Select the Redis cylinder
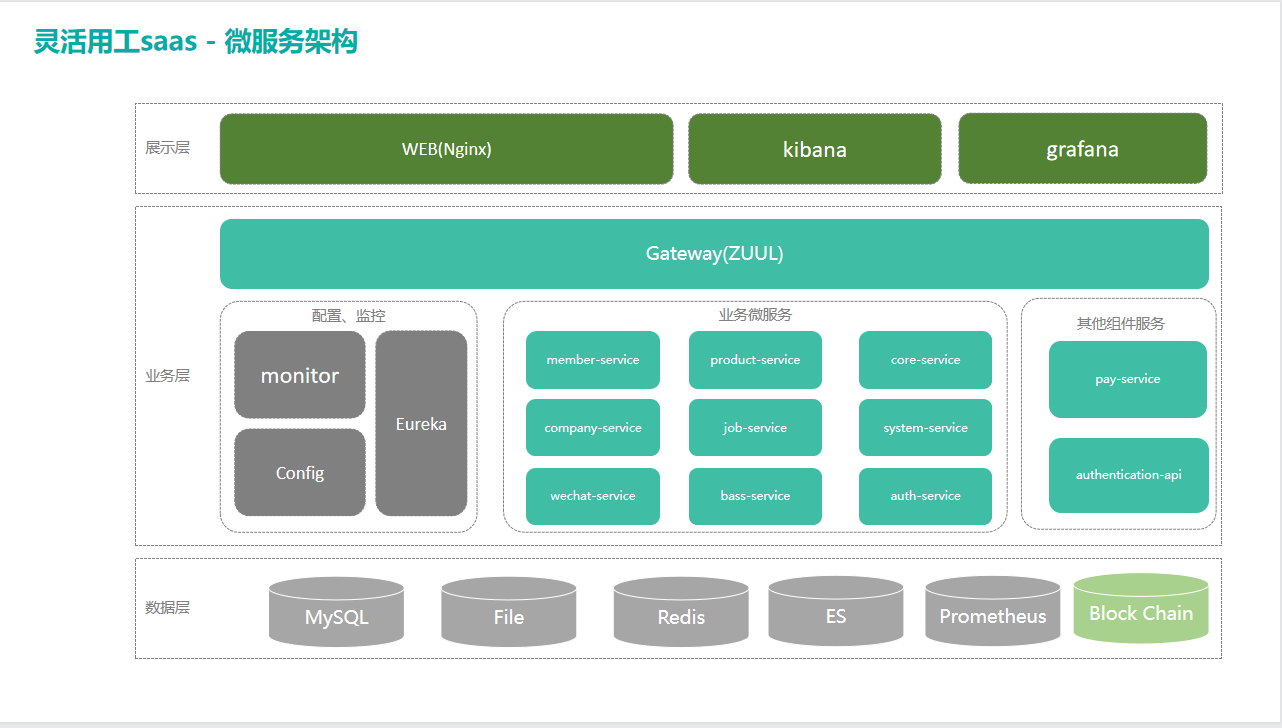Image resolution: width=1282 pixels, height=728 pixels. tap(681, 612)
